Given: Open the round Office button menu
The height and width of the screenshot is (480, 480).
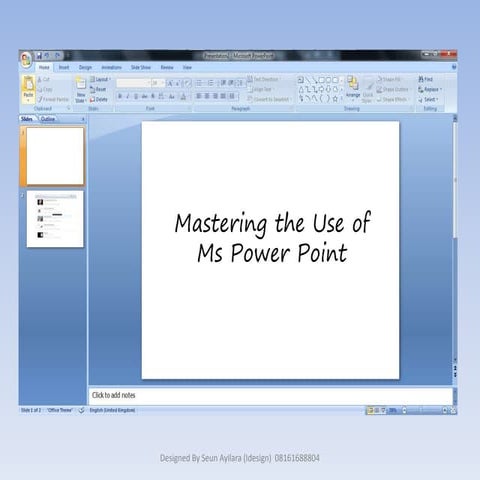Looking at the screenshot, I should click(x=26, y=60).
